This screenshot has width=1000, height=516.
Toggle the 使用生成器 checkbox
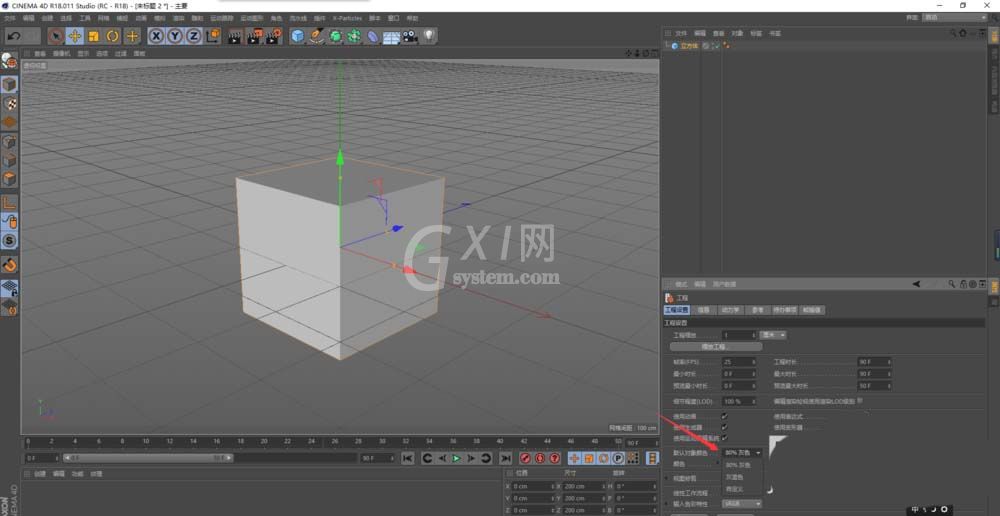click(x=724, y=427)
